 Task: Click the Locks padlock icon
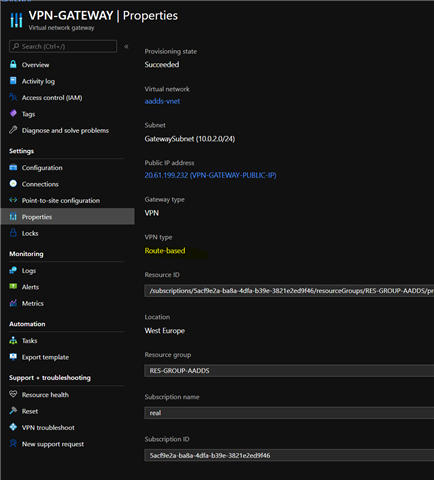[x=13, y=233]
